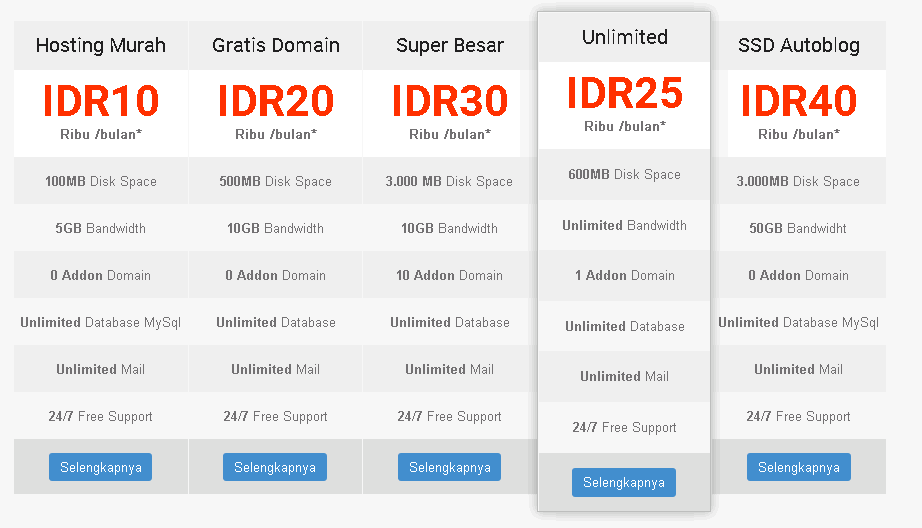Click 24/7 Free Support in Gratis Domain
This screenshot has width=922, height=528.
pyautogui.click(x=275, y=416)
